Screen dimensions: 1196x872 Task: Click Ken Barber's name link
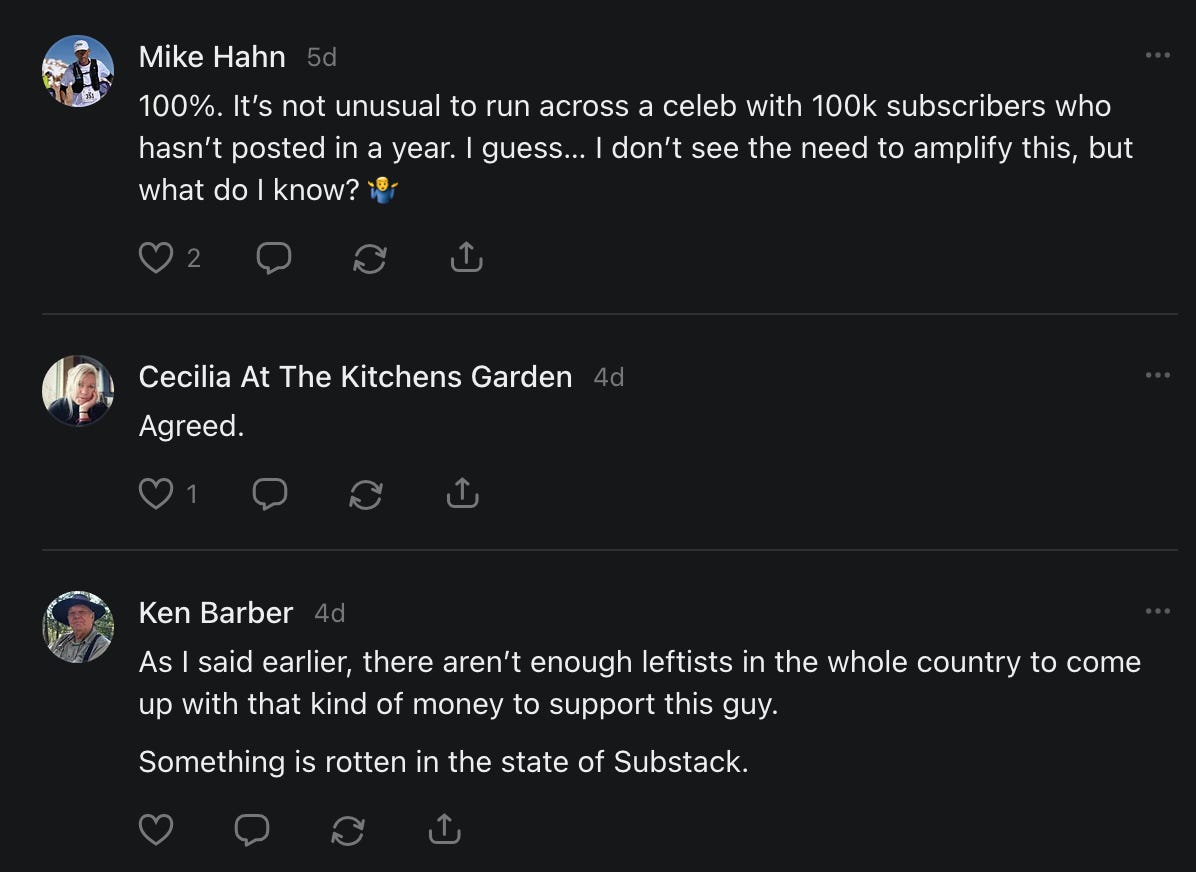(216, 613)
